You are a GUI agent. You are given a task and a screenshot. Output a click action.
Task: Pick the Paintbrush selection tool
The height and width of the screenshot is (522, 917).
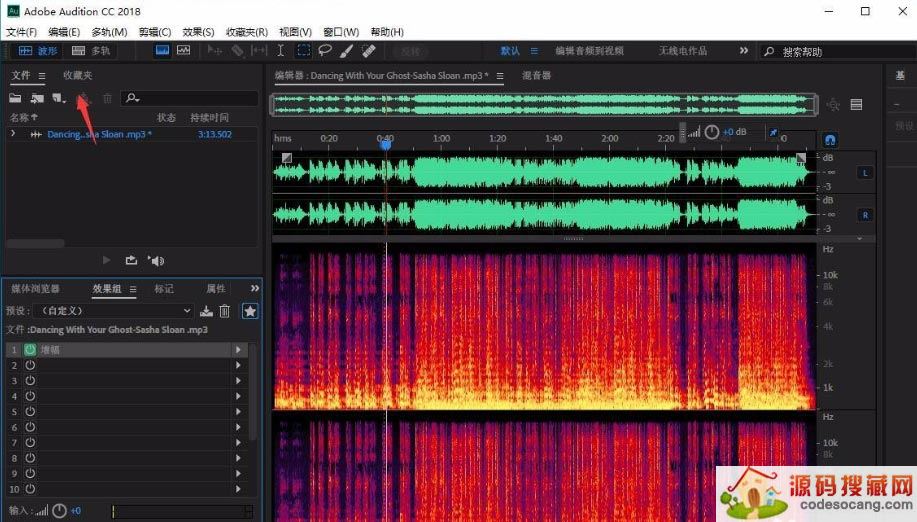coord(346,51)
